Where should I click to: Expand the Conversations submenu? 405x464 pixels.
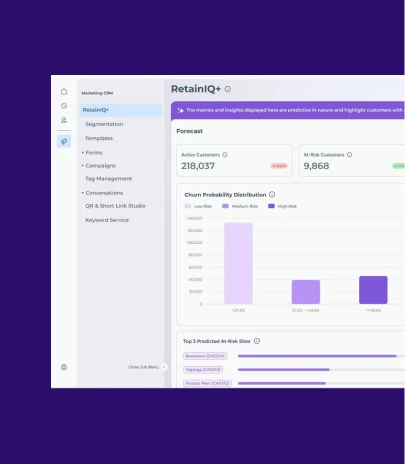[x=102, y=193]
